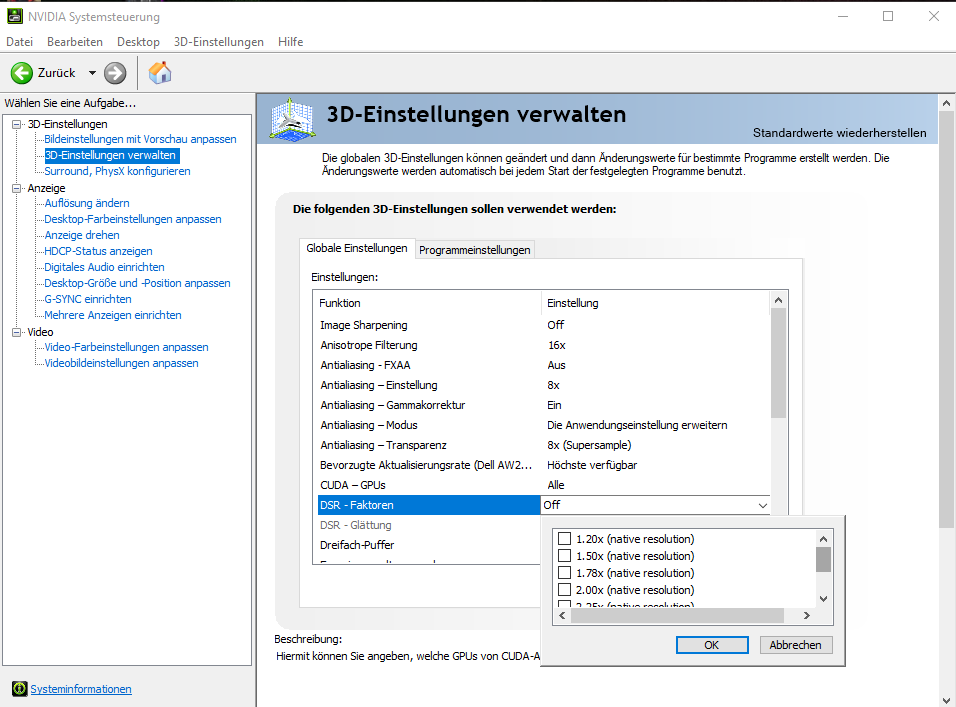
Task: Select 3D-Einstellungen verwalten in tree
Action: point(111,155)
